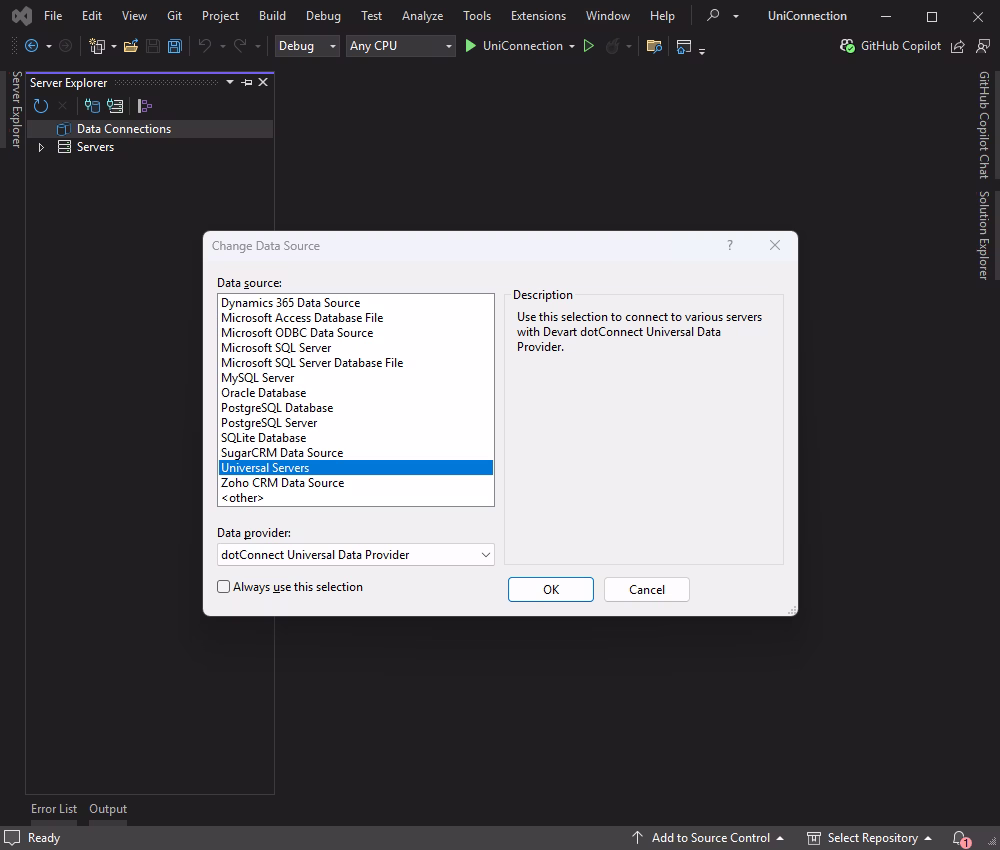Open the Project menu
The width and height of the screenshot is (1000, 850).
[x=220, y=16]
